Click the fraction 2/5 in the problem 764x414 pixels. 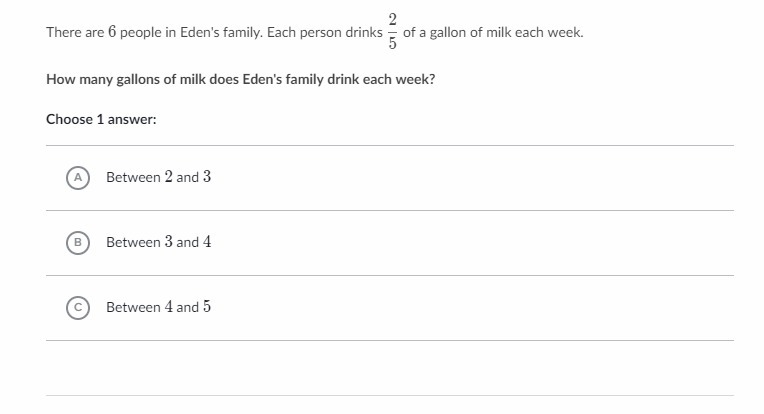[x=393, y=32]
